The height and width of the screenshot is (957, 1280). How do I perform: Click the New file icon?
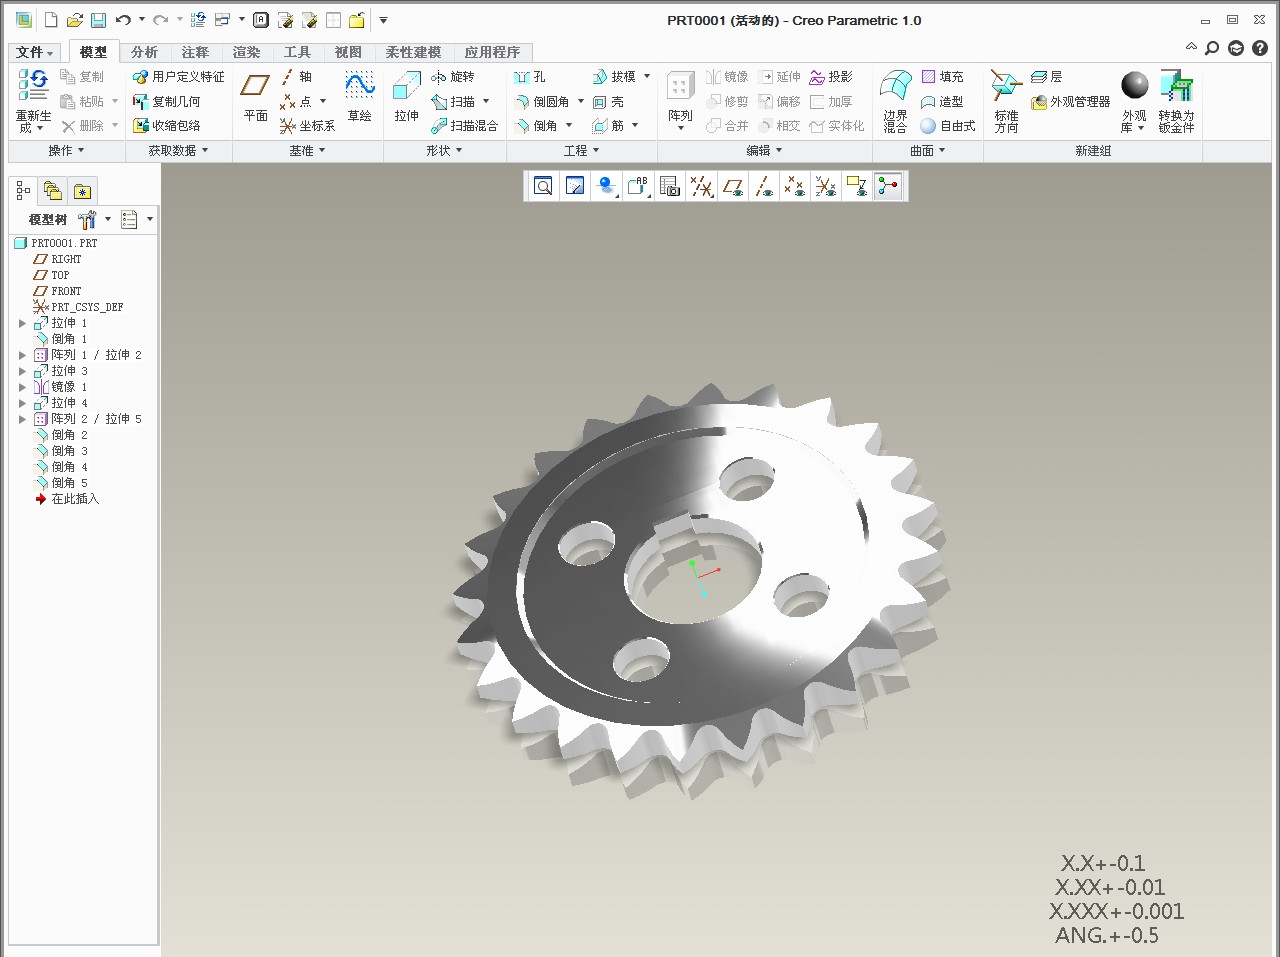coord(51,20)
